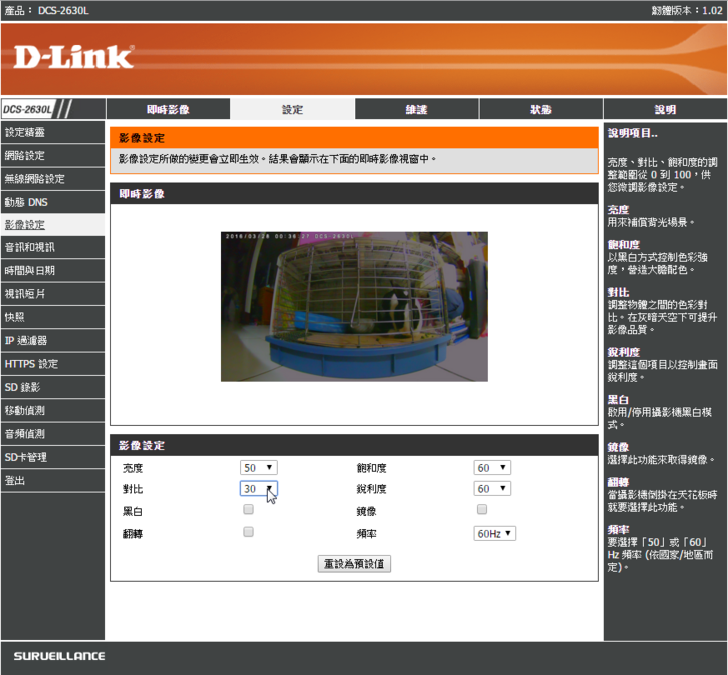Screen dimensions: 728x675
Task: Expand the 對比 (contrast) dropdown
Action: click(258, 489)
